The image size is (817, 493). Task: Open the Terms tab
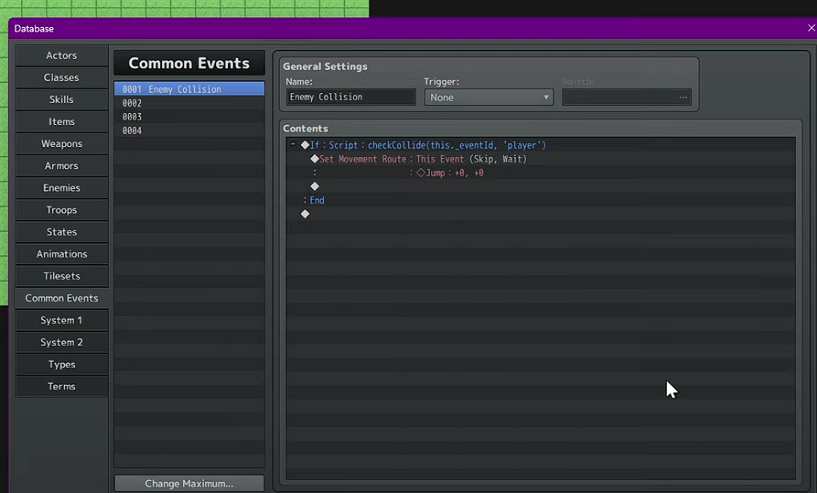tap(61, 386)
